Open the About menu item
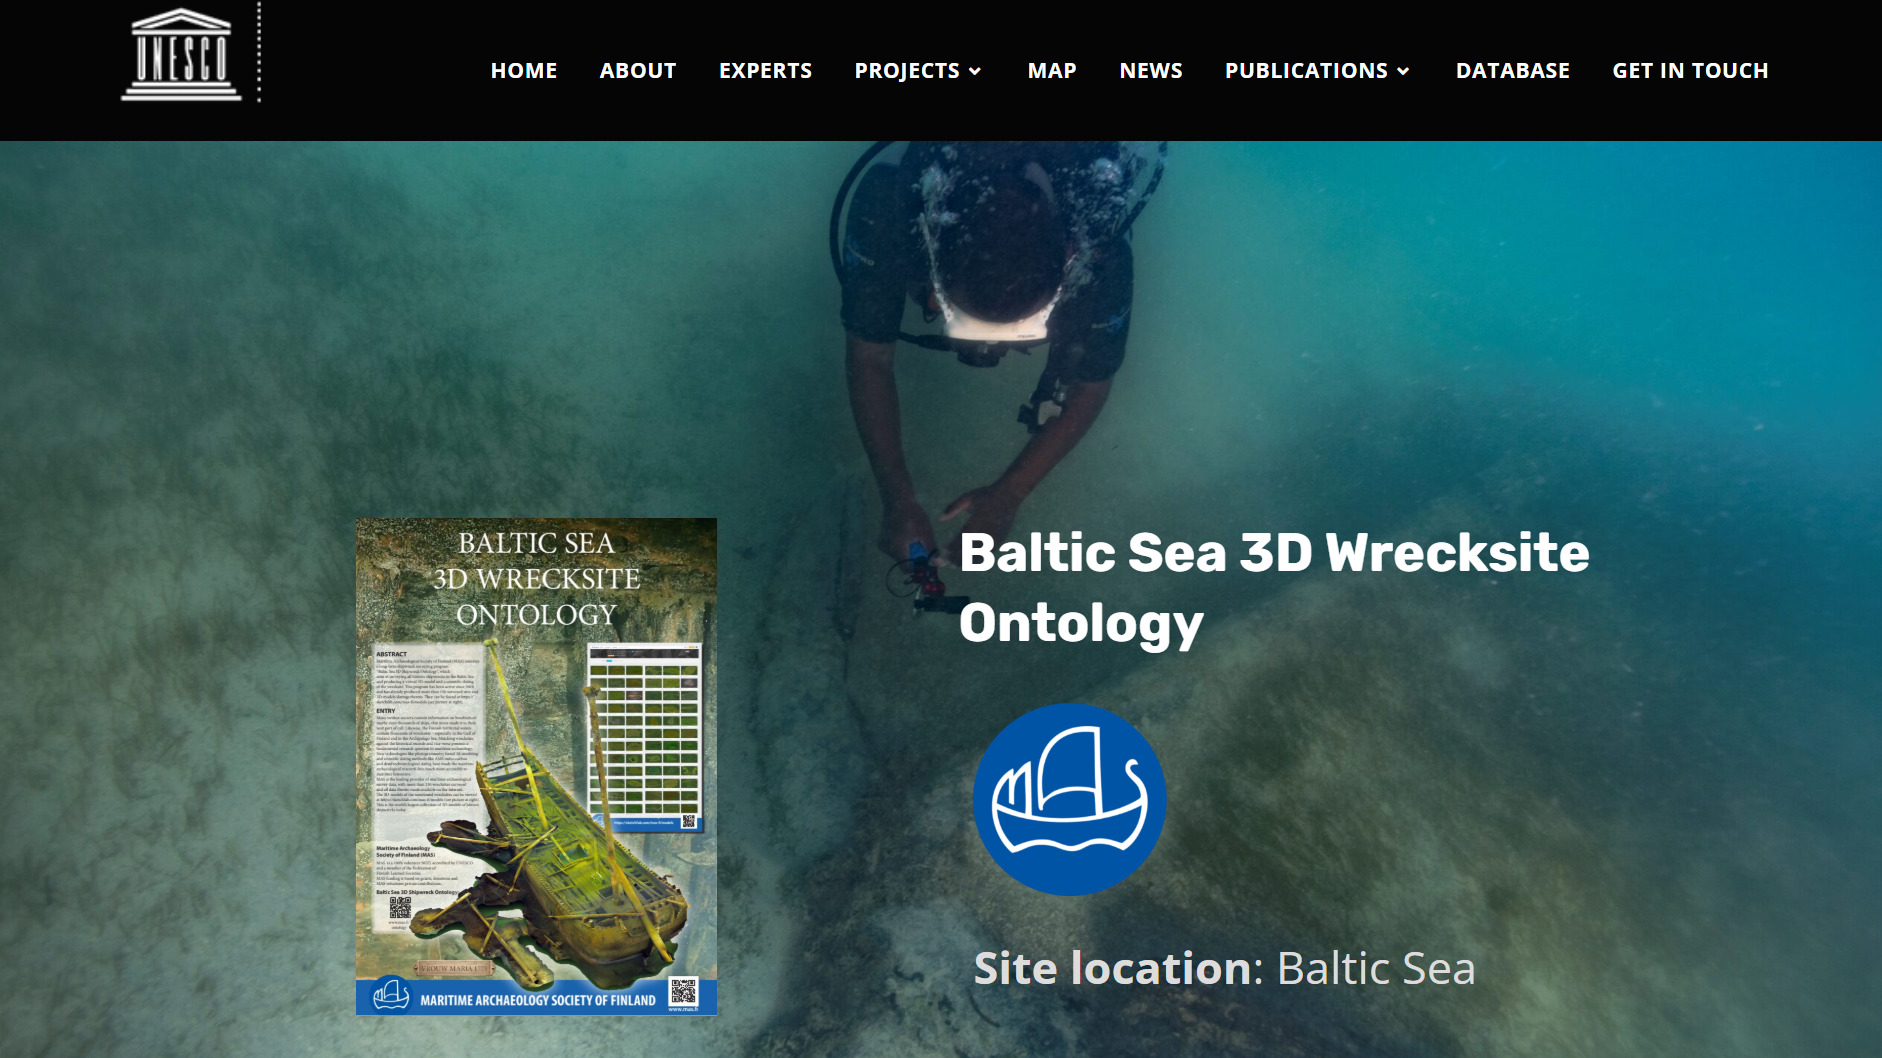The height and width of the screenshot is (1058, 1882). 638,70
